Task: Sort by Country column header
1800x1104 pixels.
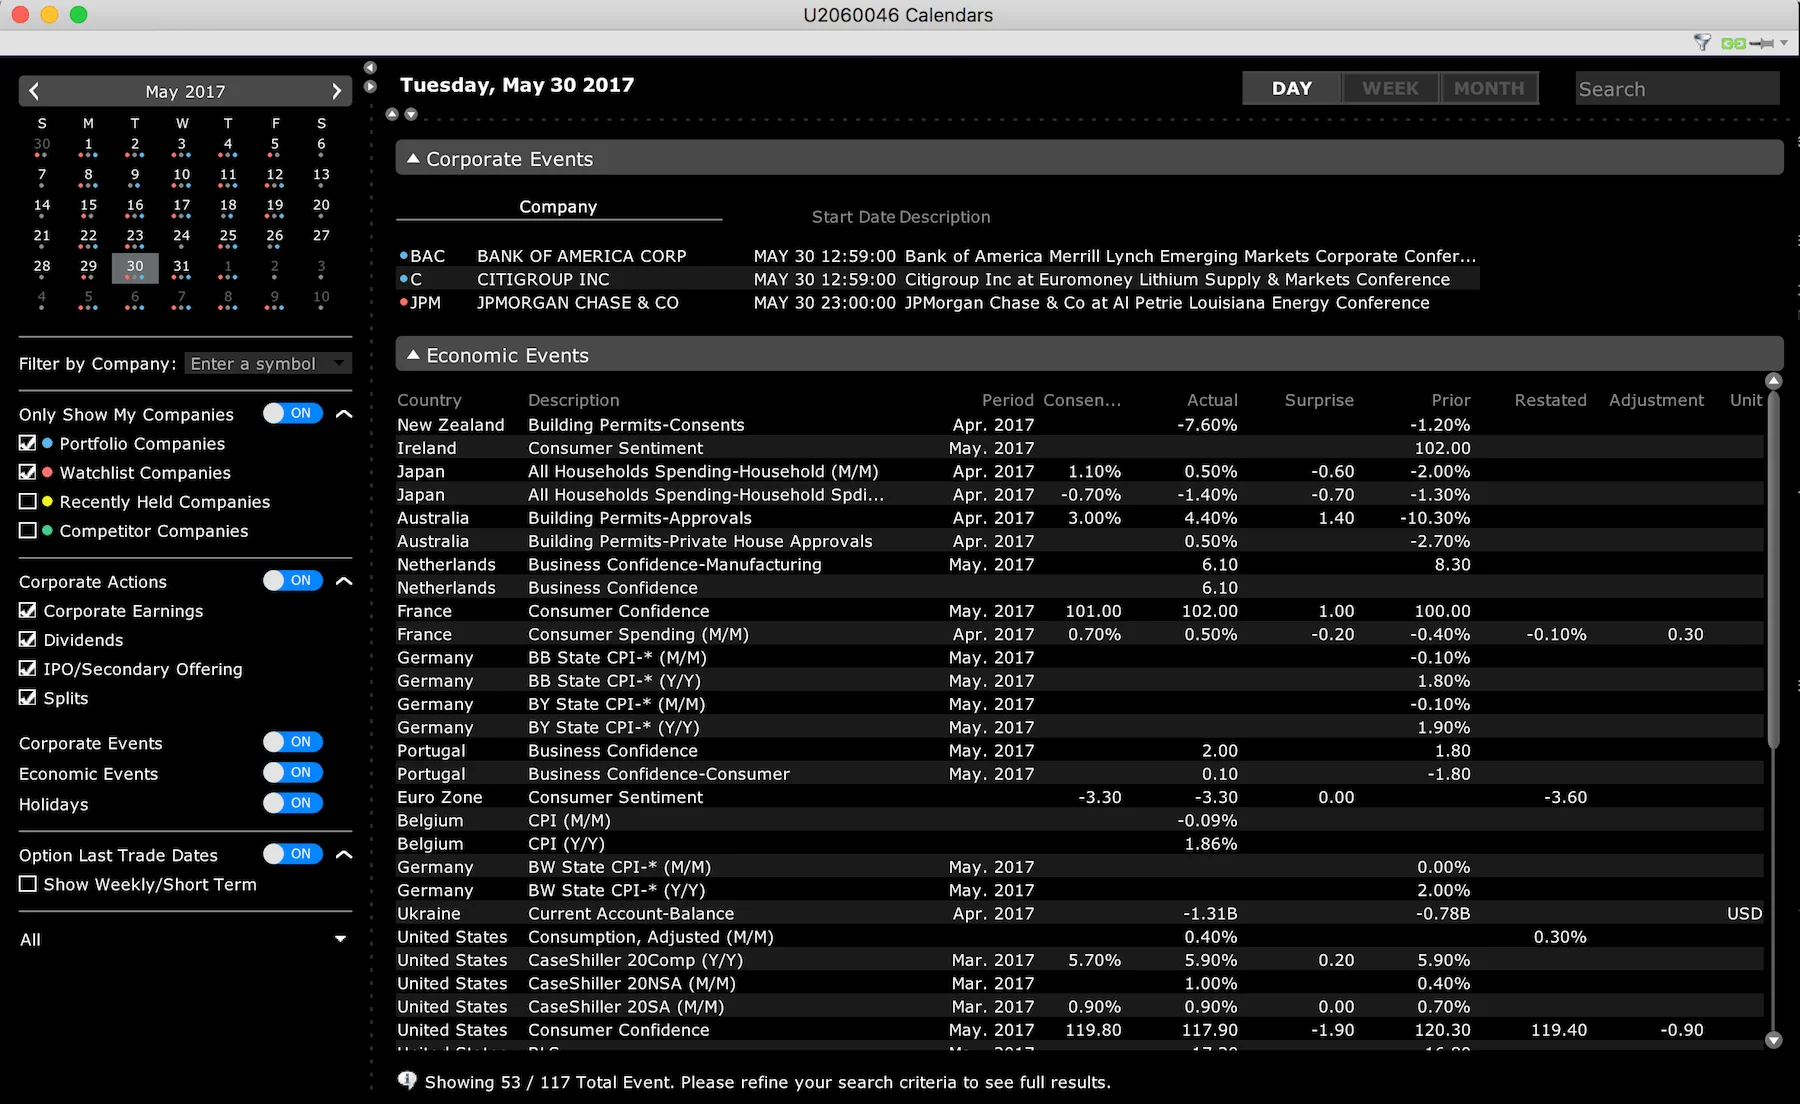Action: pyautogui.click(x=429, y=400)
